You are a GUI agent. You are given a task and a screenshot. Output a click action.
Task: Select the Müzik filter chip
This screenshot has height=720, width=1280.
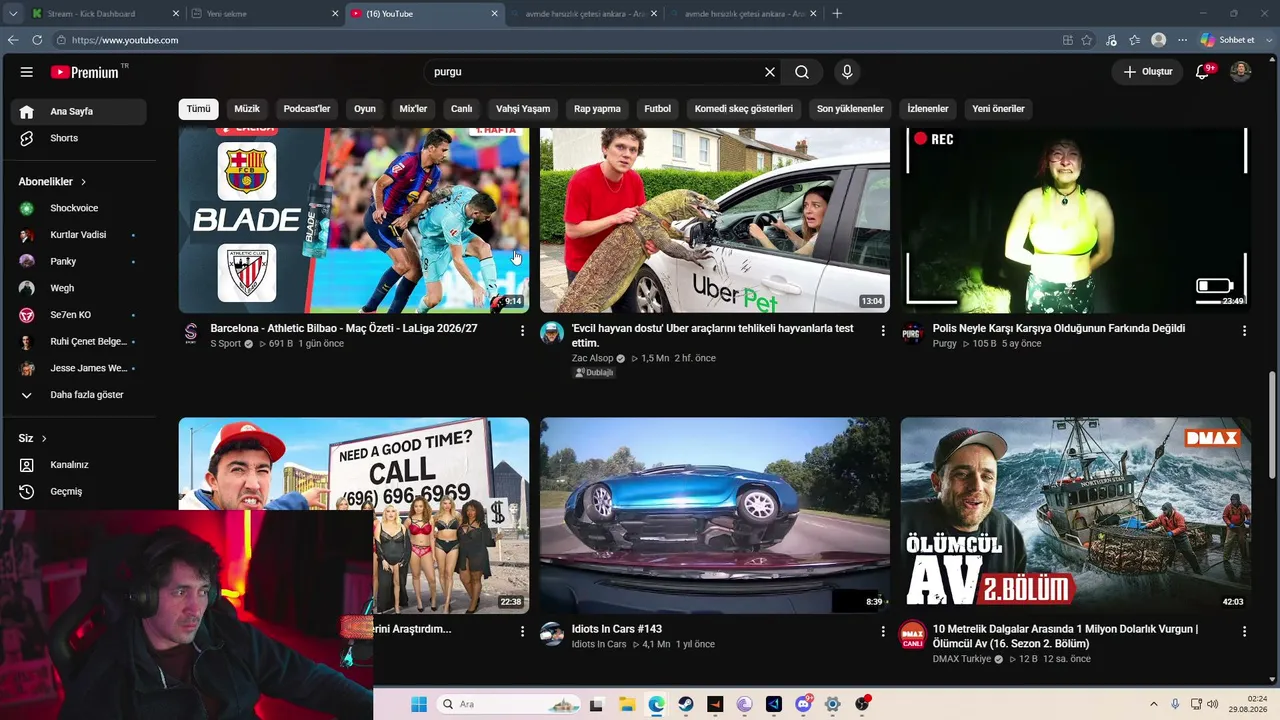click(x=247, y=108)
